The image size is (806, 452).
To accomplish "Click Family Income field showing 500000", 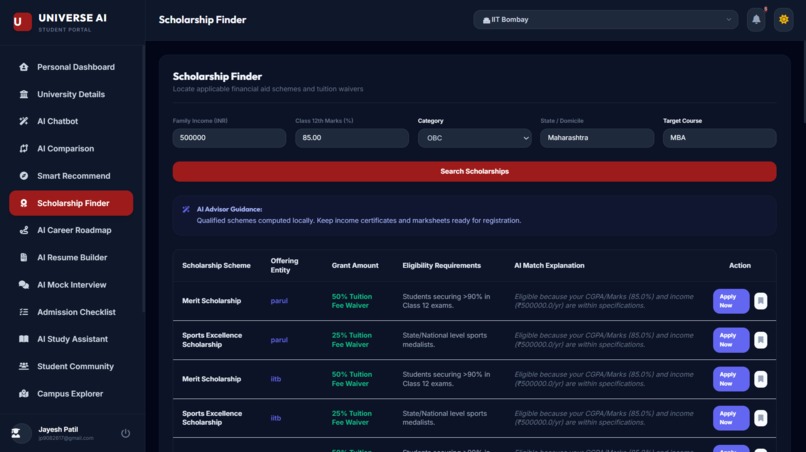I will click(229, 138).
